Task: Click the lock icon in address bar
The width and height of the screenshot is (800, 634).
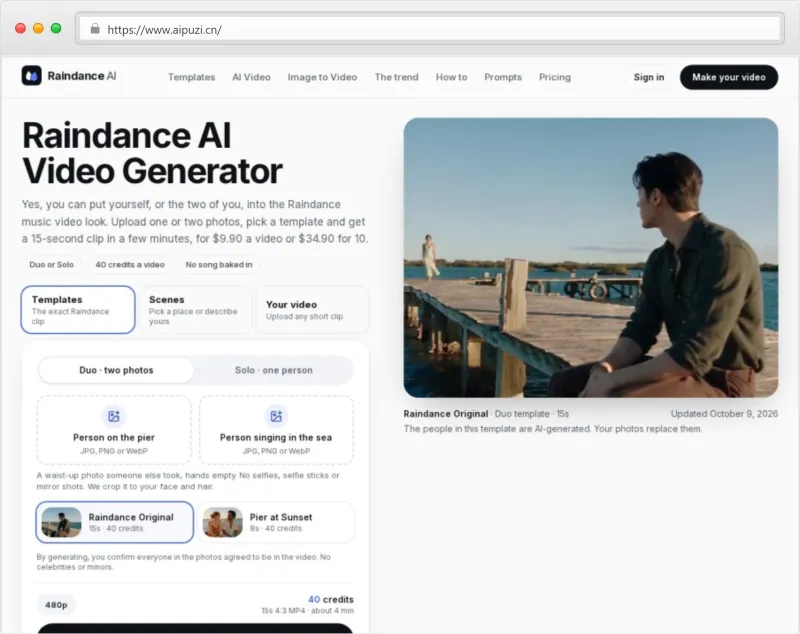Action: click(95, 29)
